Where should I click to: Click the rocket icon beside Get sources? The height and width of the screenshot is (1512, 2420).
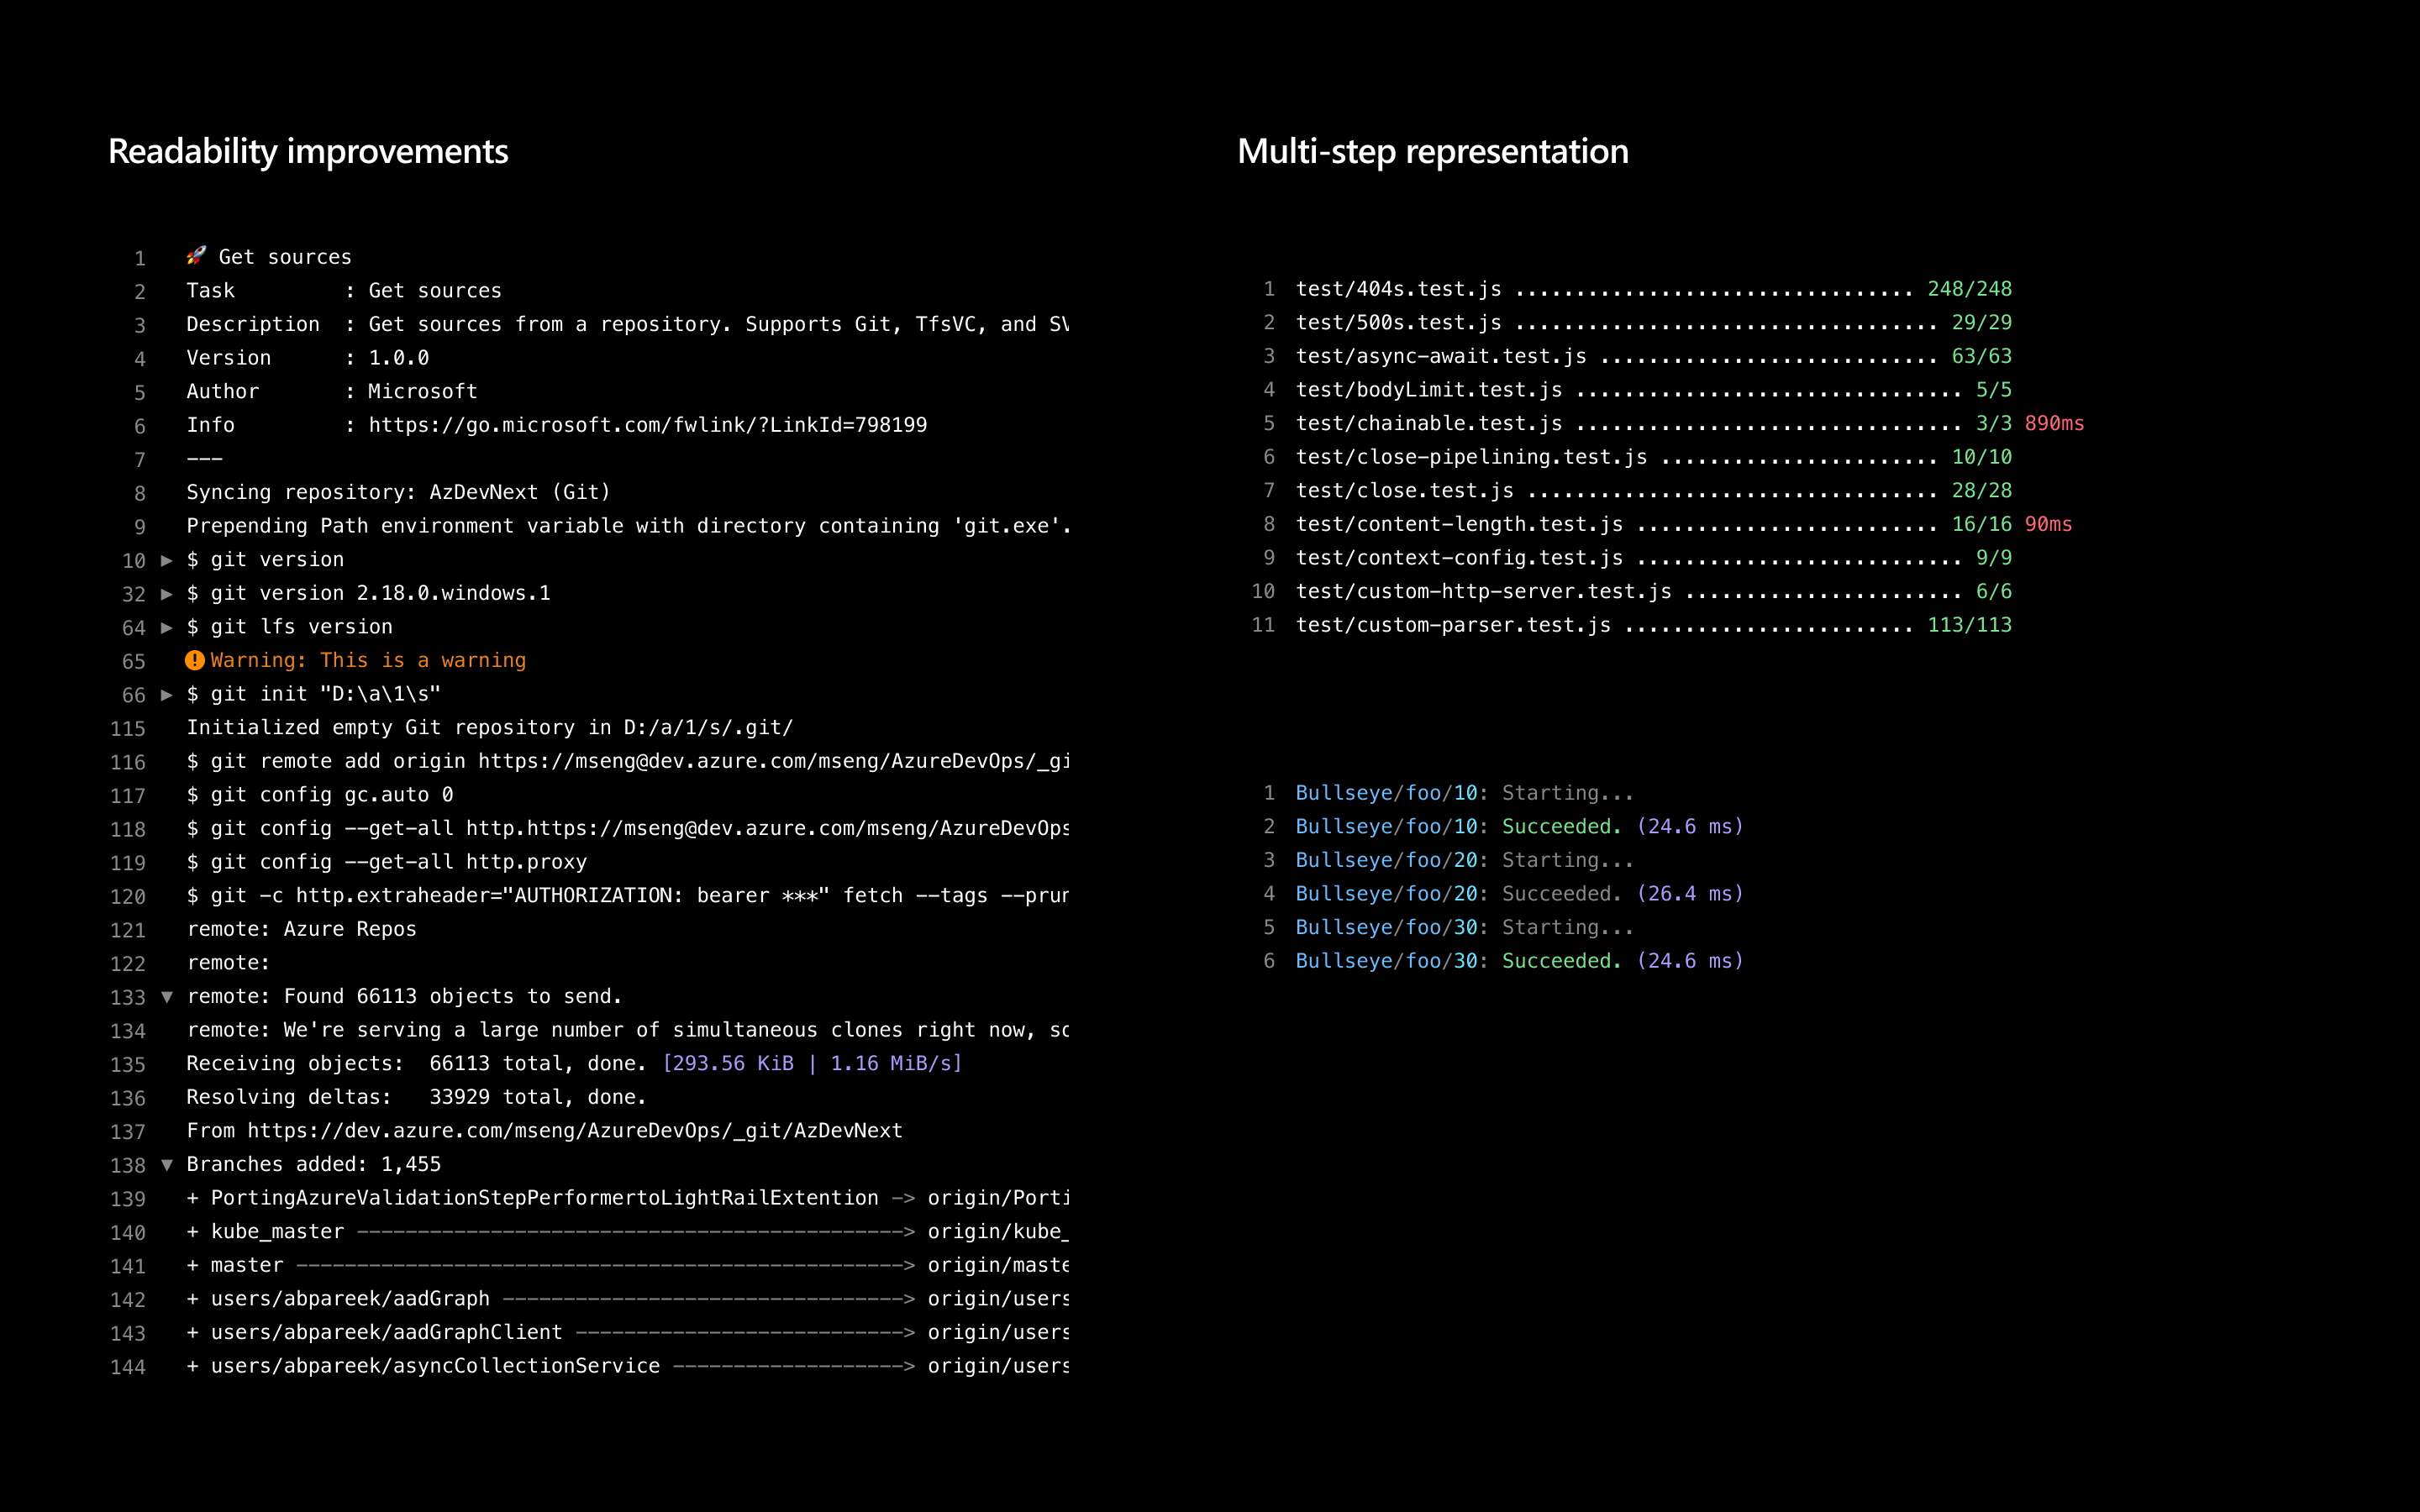click(x=196, y=256)
